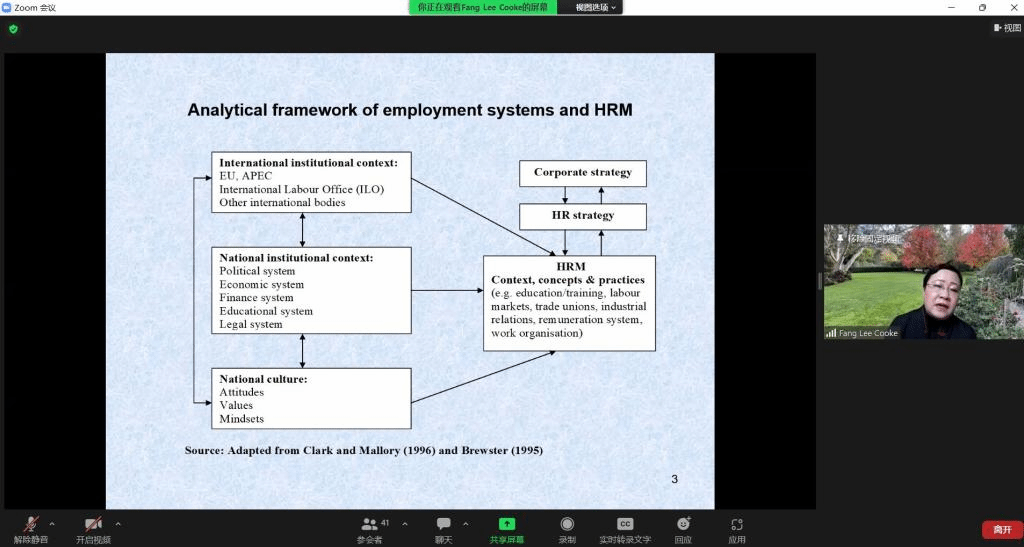The height and width of the screenshot is (547, 1024).
Task: Click the Share Screen green icon
Action: coord(506,525)
